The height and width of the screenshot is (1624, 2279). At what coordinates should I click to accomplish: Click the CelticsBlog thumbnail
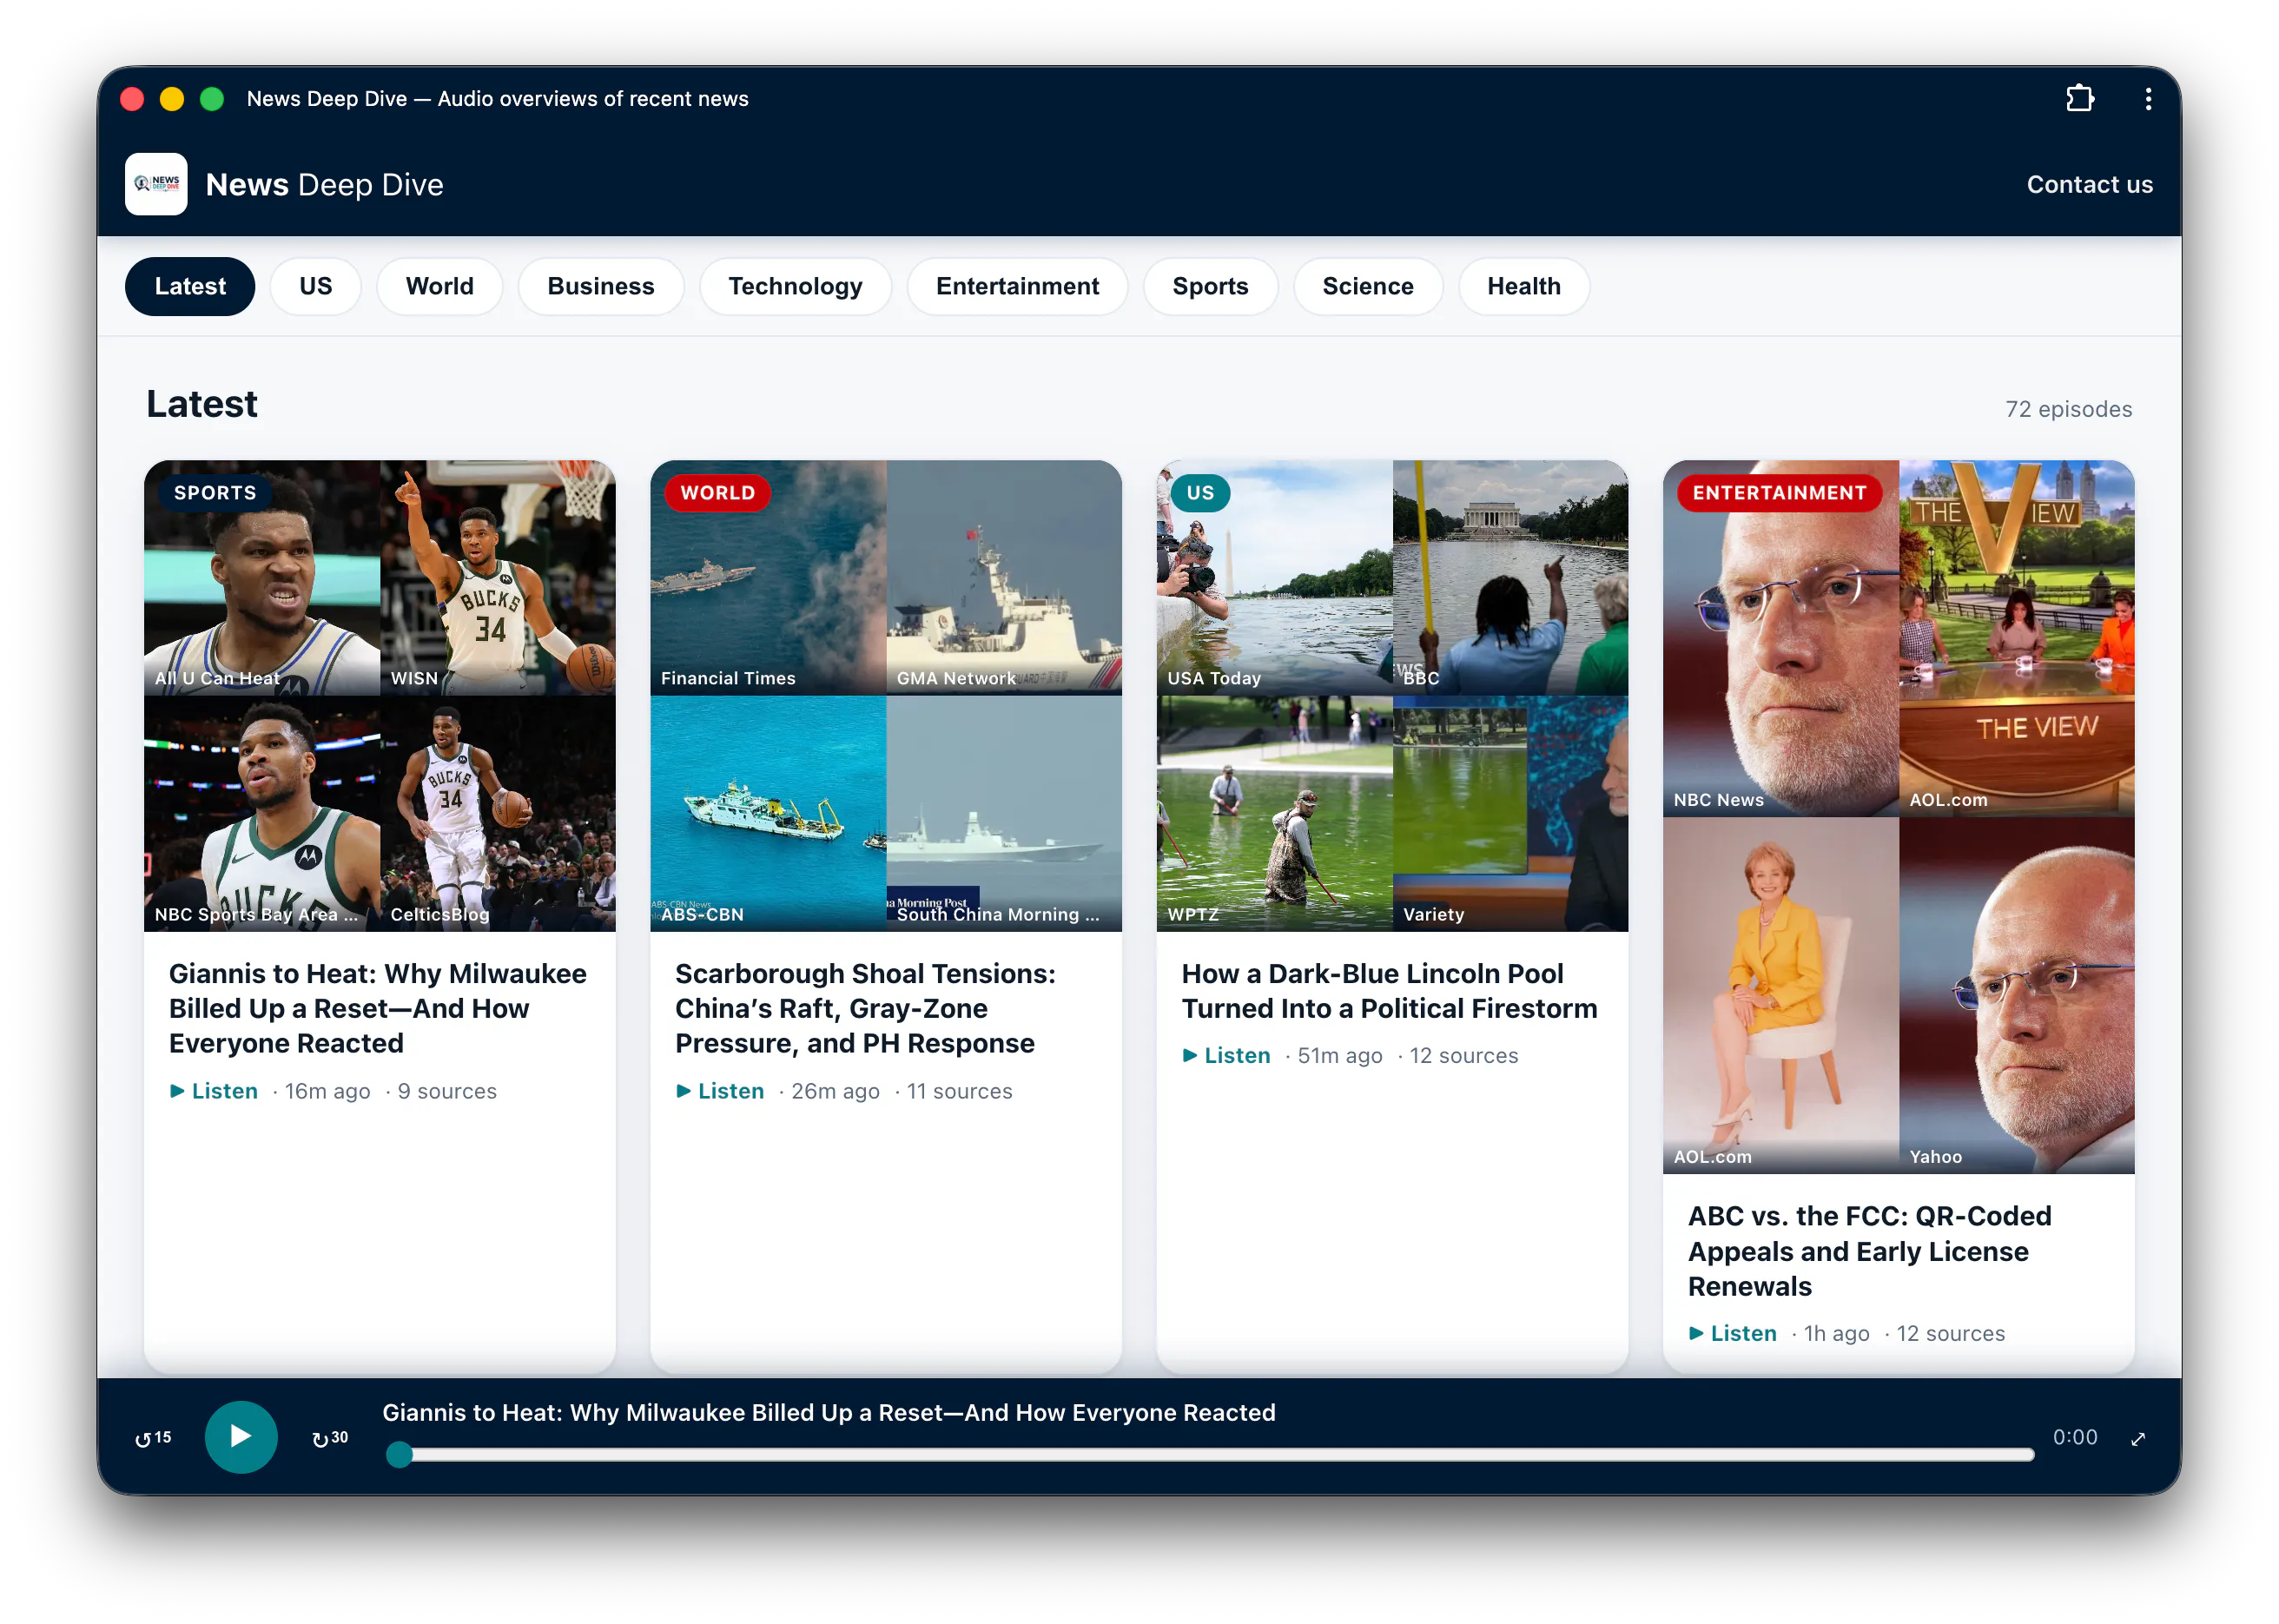(x=498, y=814)
